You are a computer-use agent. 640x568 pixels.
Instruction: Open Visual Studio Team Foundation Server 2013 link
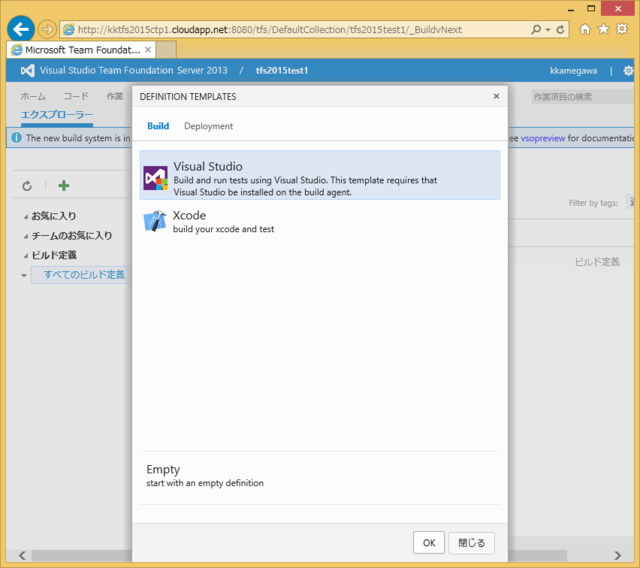(x=134, y=71)
